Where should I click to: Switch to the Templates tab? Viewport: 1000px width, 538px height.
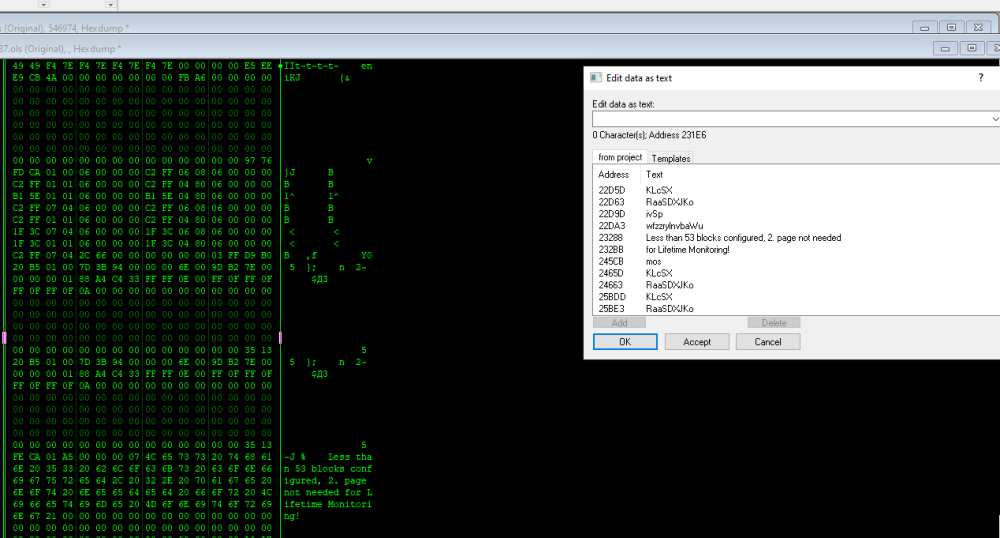click(x=670, y=159)
